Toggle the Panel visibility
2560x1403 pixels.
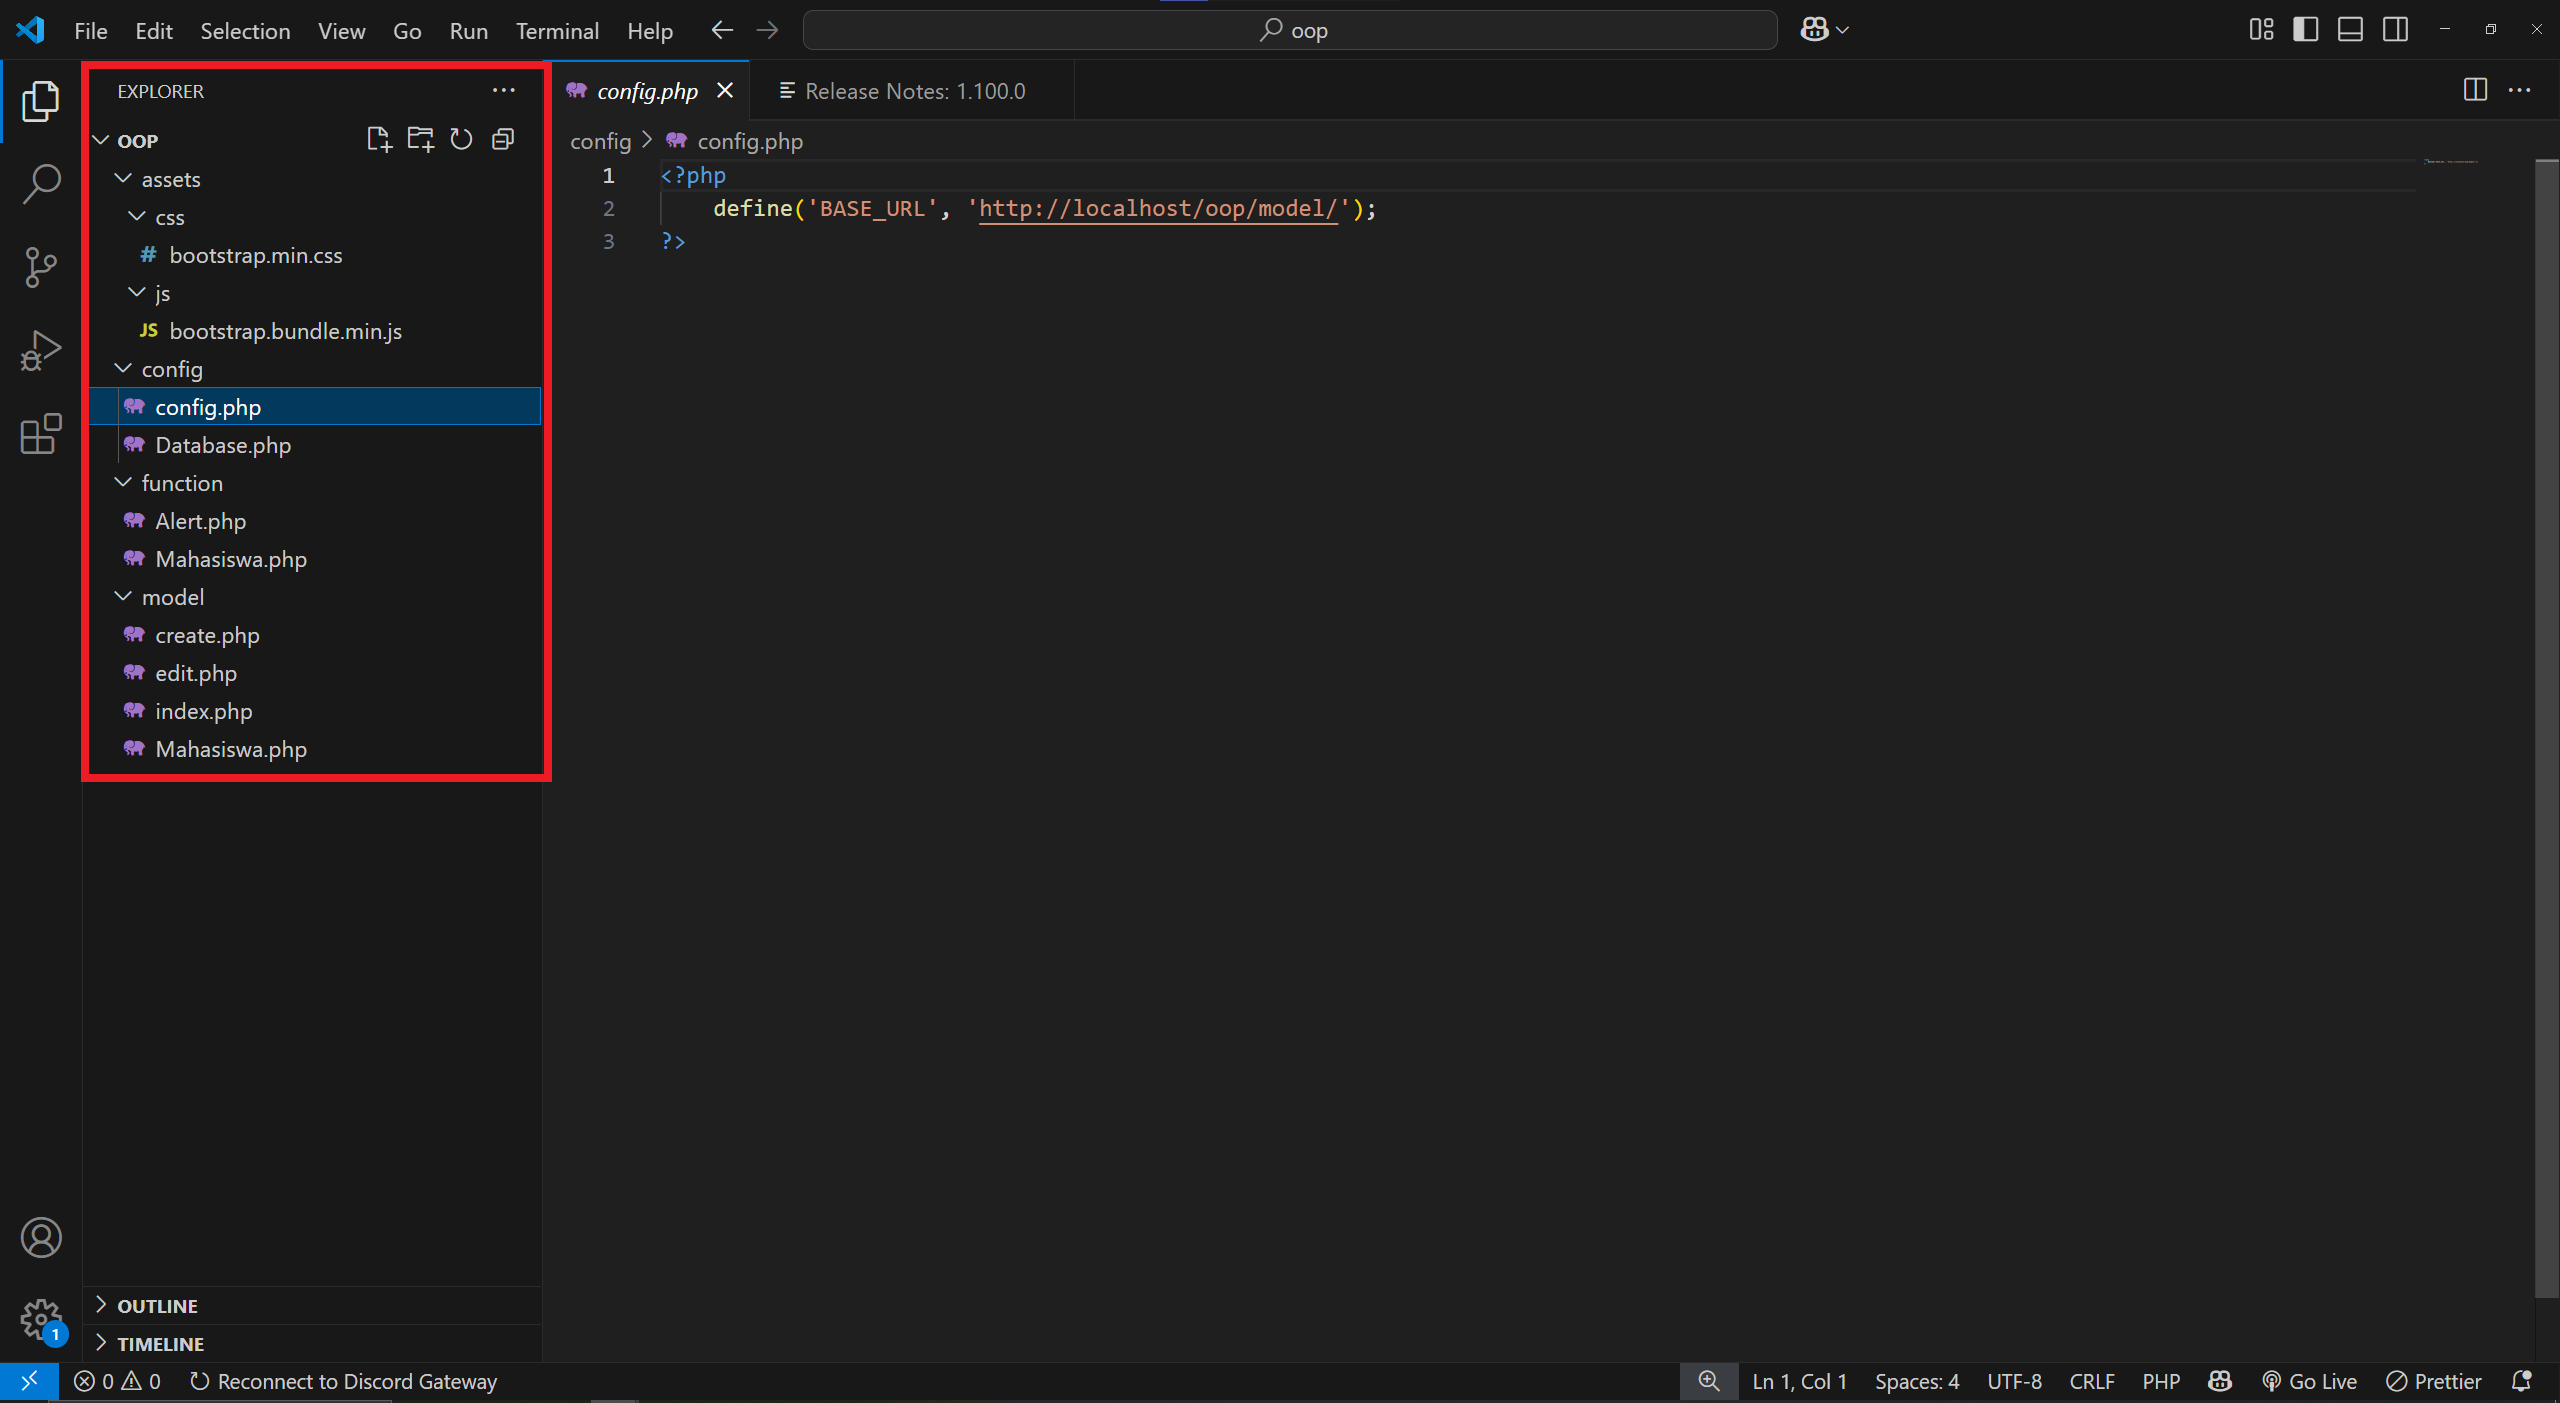tap(2349, 29)
